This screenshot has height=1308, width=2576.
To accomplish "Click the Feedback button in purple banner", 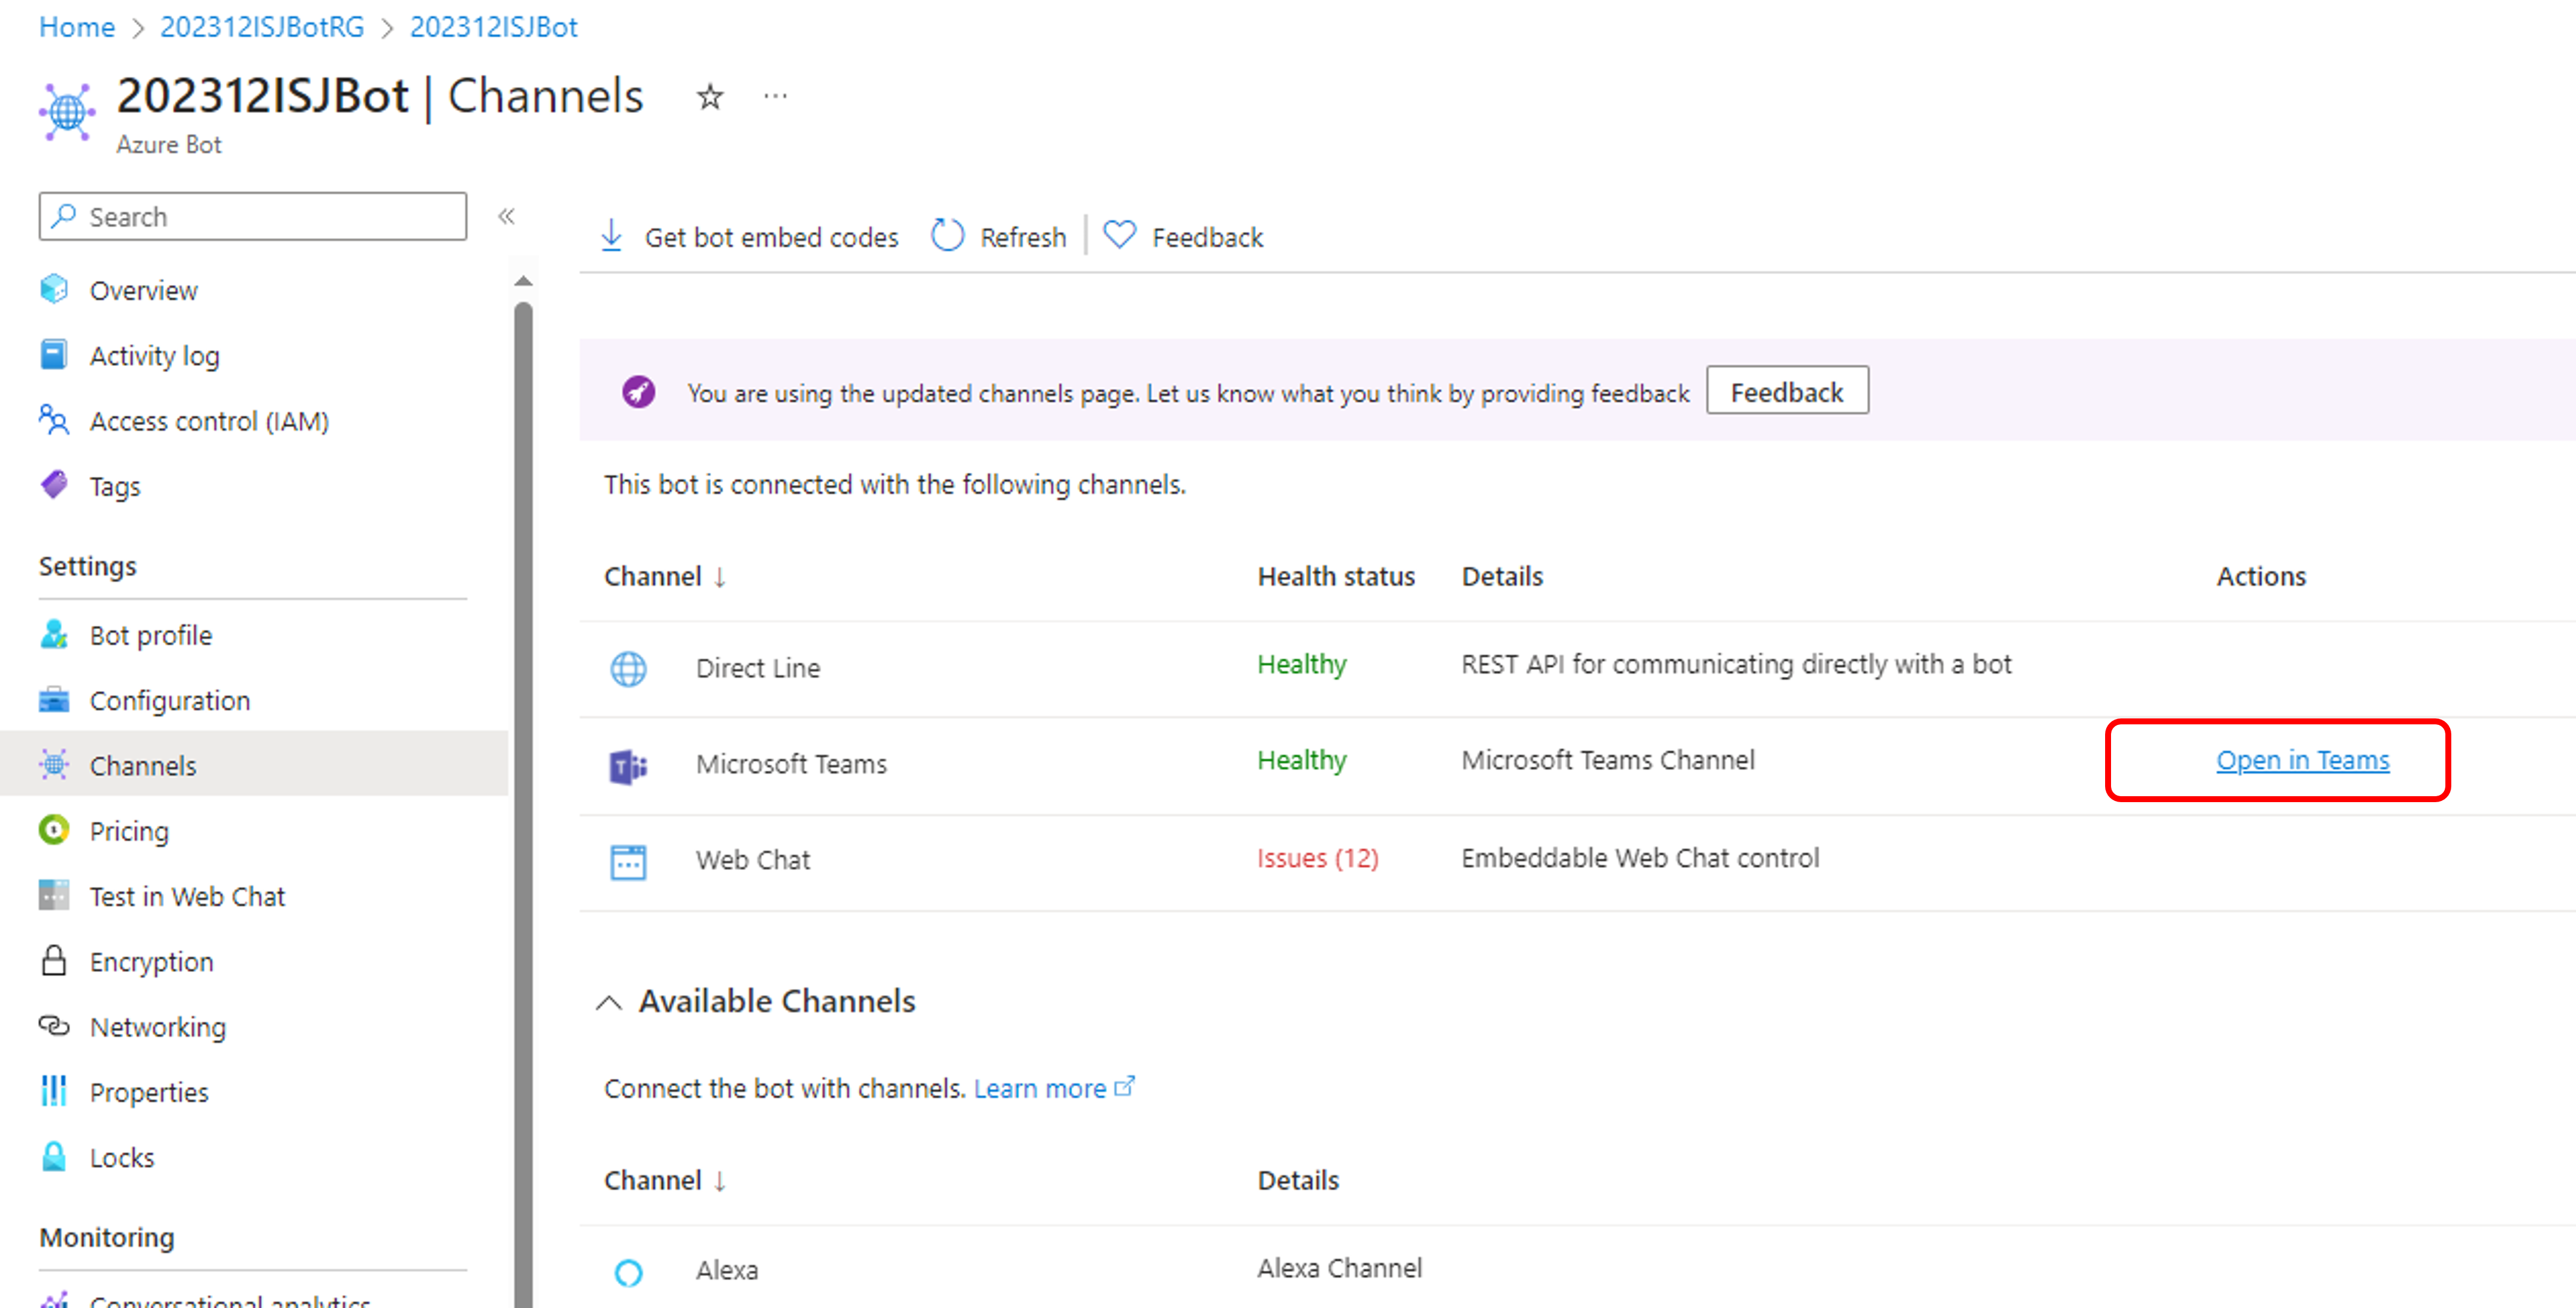I will pyautogui.click(x=1786, y=392).
